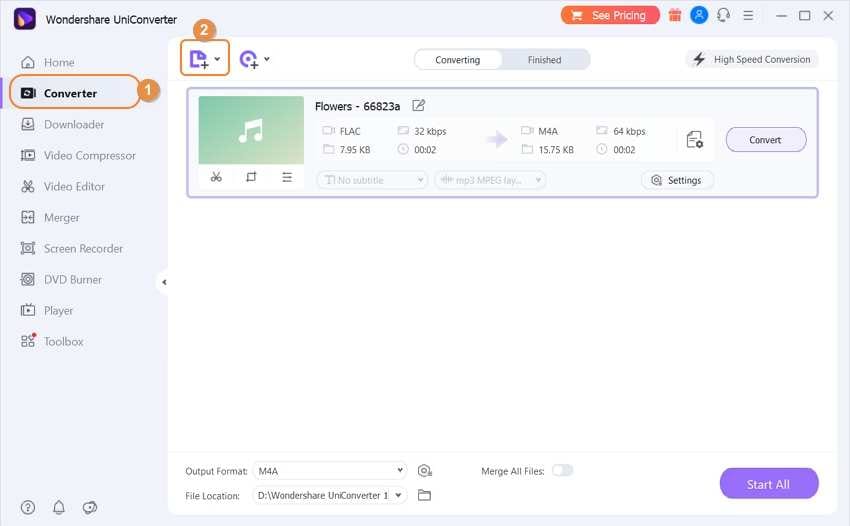Click the 64 kbps output bitrate

pyautogui.click(x=629, y=131)
